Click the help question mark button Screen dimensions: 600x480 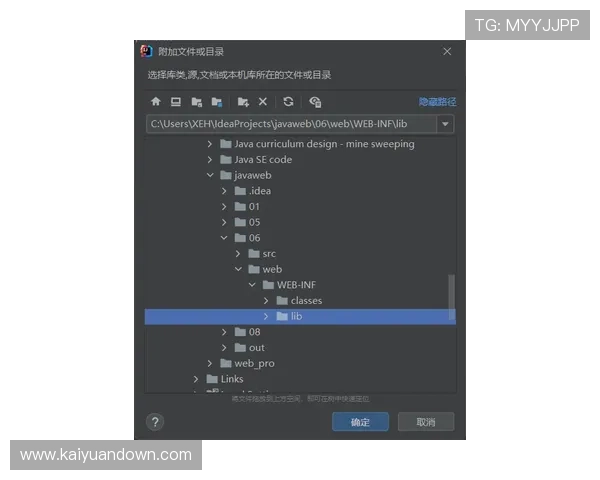pyautogui.click(x=155, y=422)
